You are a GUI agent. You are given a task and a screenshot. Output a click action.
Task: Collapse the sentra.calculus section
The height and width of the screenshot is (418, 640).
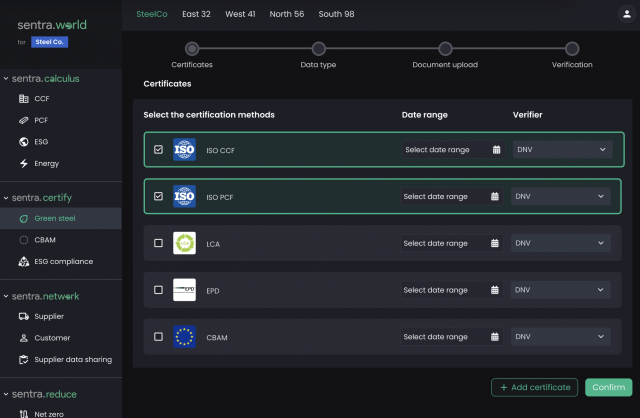(x=6, y=78)
